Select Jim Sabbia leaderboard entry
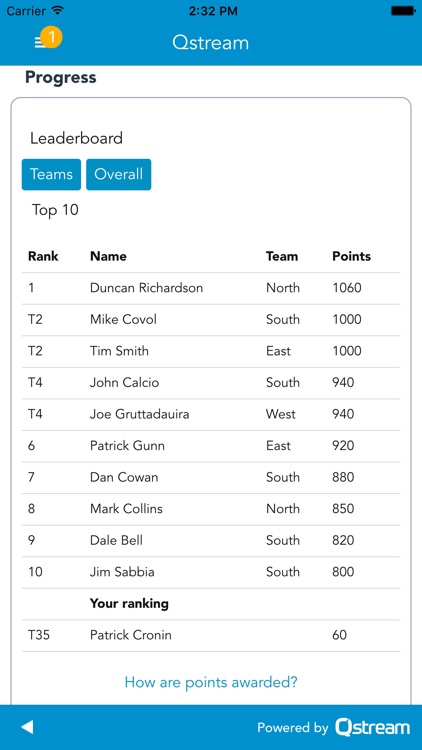This screenshot has height=750, width=422. tap(211, 572)
